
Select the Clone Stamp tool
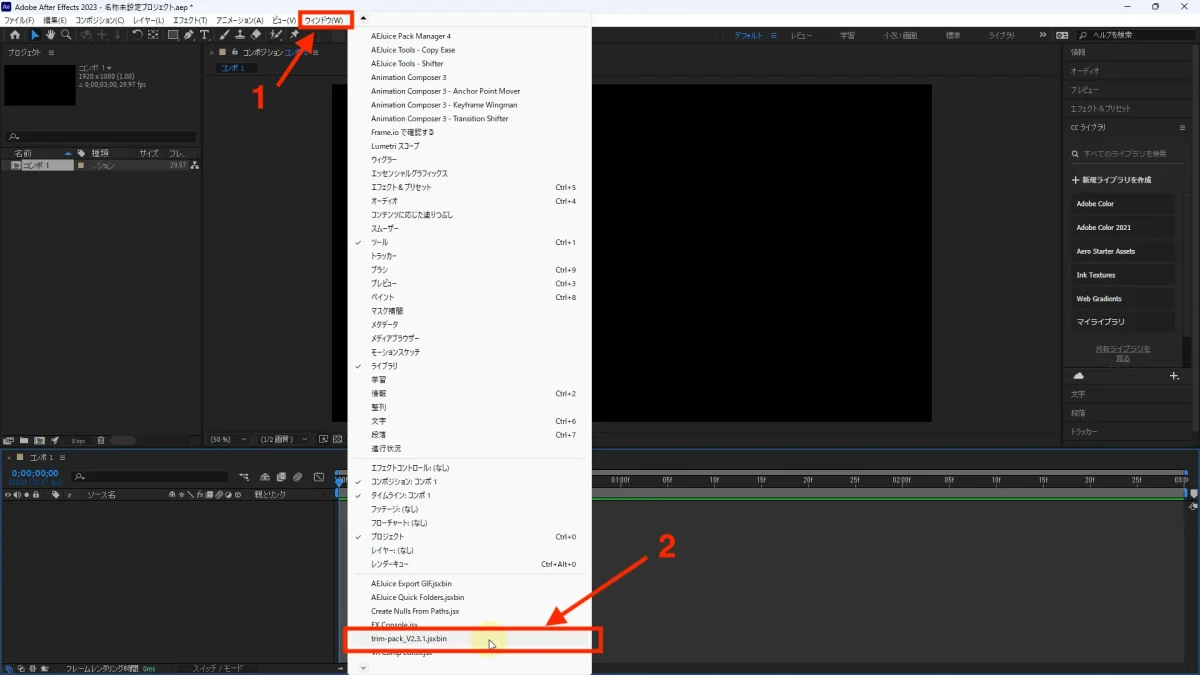point(240,35)
